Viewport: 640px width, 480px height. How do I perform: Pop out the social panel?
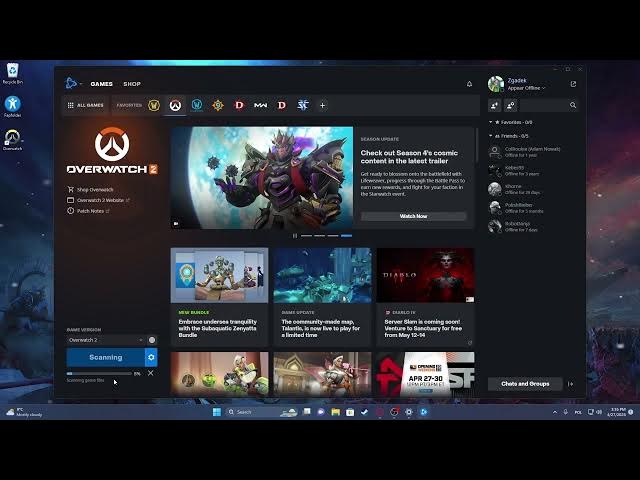[573, 84]
